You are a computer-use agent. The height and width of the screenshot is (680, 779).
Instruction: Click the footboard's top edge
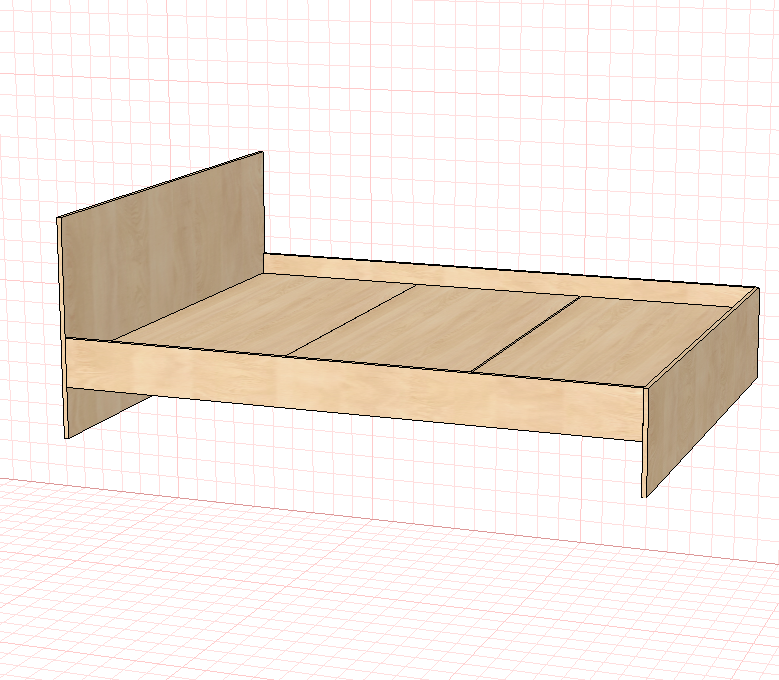pyautogui.click(x=701, y=337)
